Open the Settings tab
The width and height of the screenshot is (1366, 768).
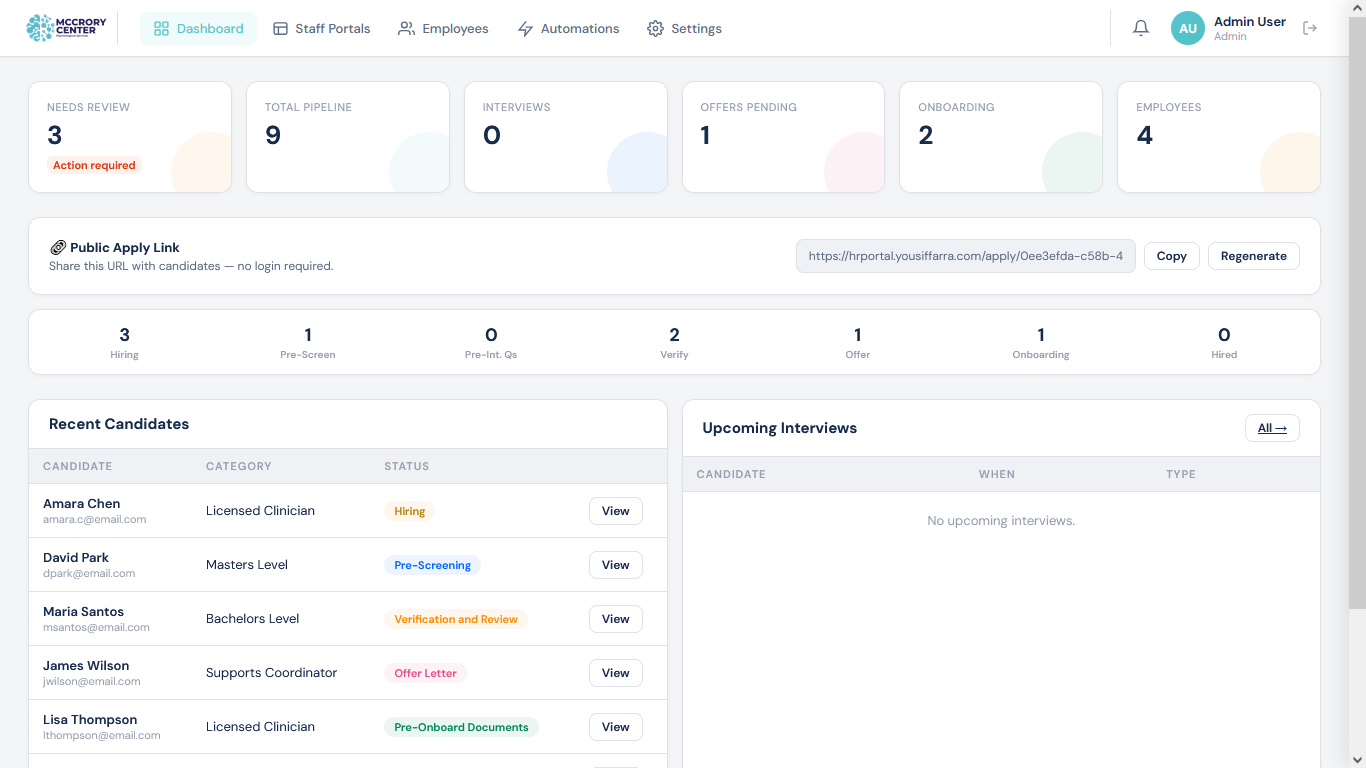[x=685, y=28]
